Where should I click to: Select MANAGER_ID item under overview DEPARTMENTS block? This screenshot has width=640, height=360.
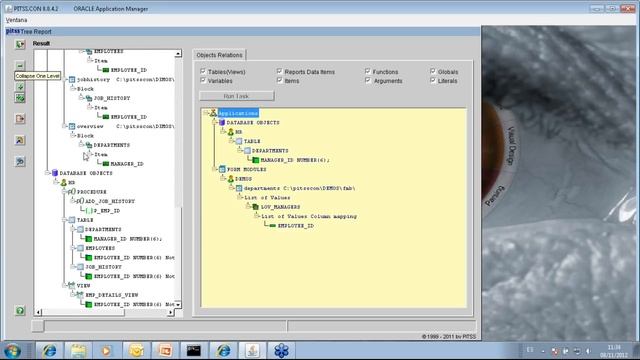pyautogui.click(x=127, y=164)
